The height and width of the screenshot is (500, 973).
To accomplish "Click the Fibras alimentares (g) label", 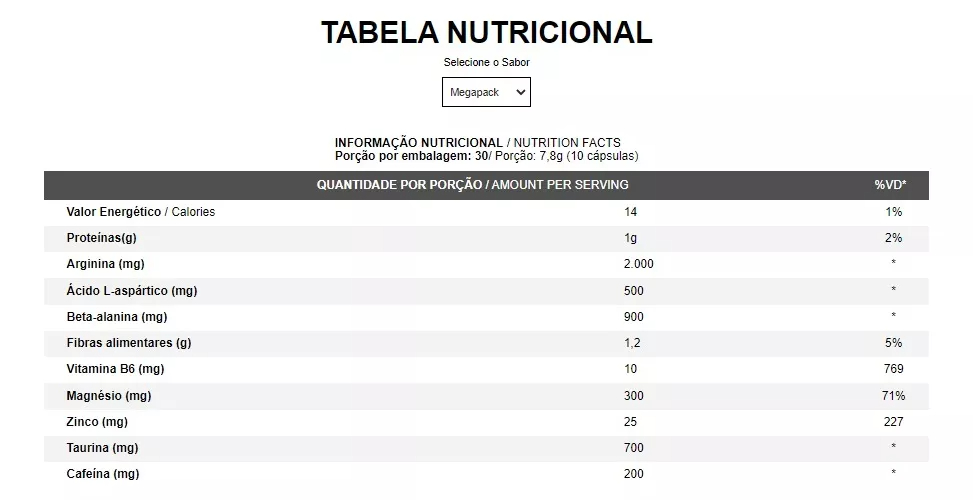I will point(128,343).
